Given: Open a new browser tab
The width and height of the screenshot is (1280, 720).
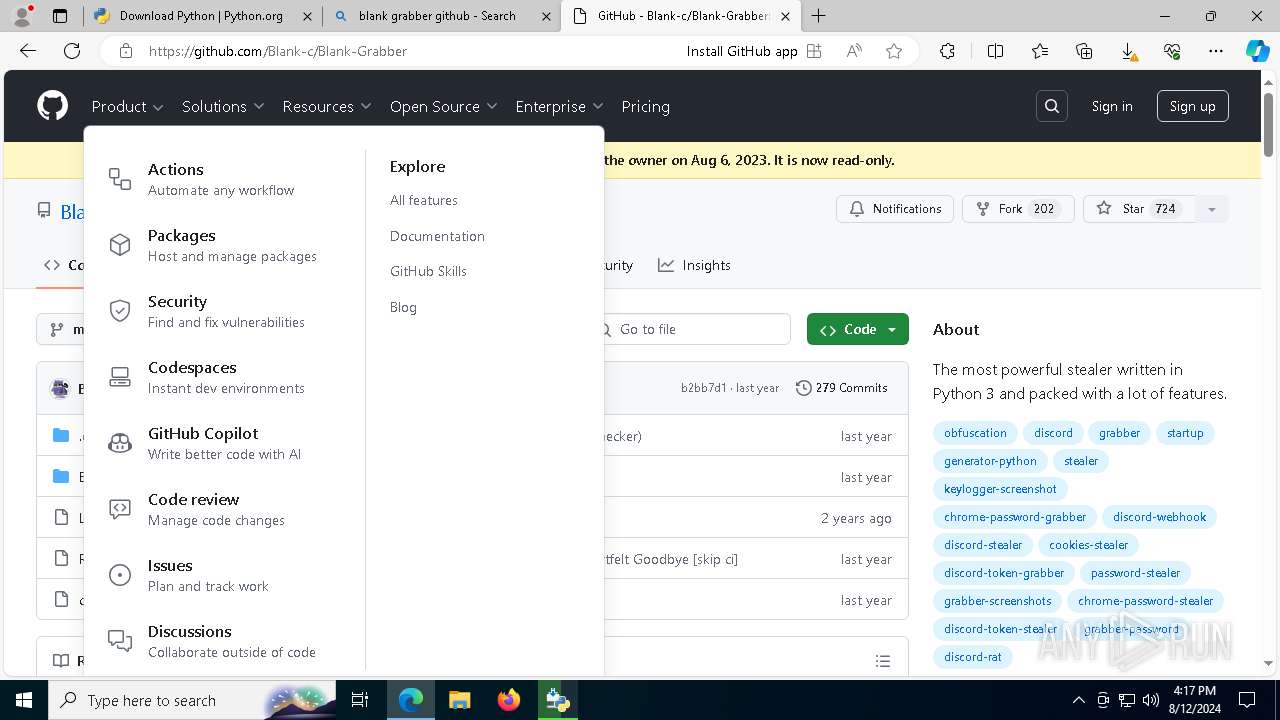Looking at the screenshot, I should click(x=819, y=16).
